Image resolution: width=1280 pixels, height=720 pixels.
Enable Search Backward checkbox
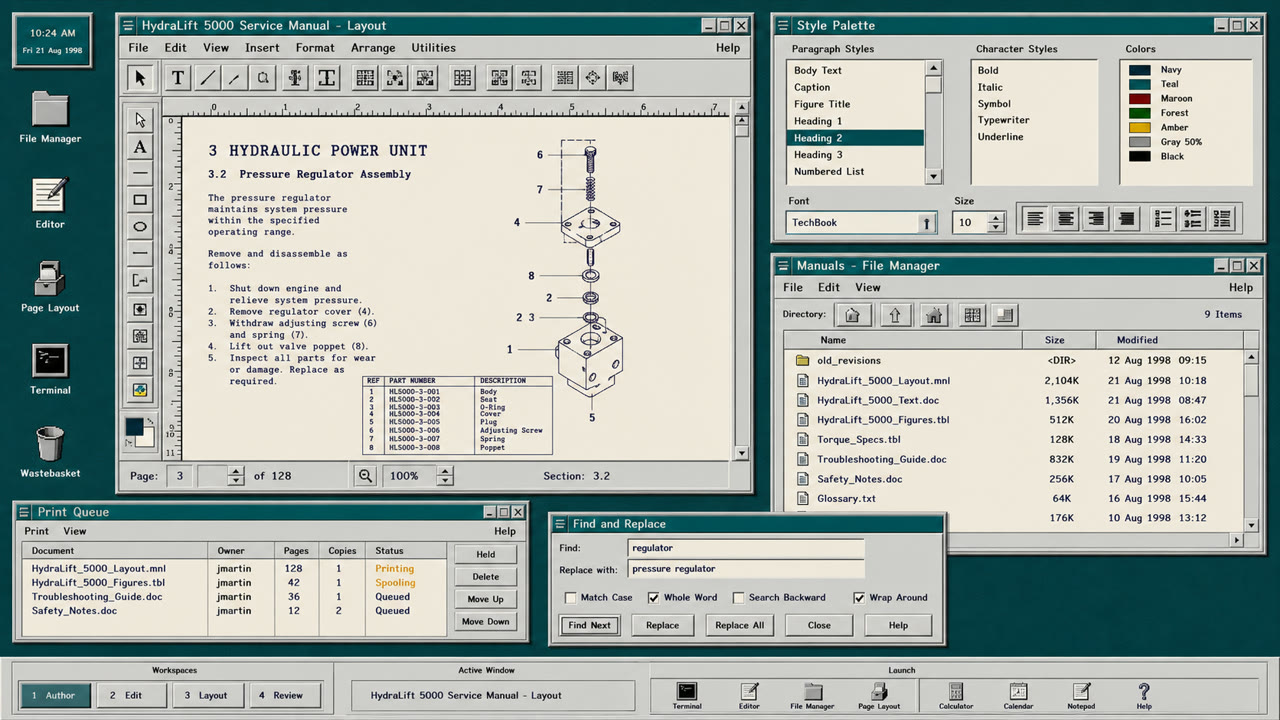tap(739, 598)
